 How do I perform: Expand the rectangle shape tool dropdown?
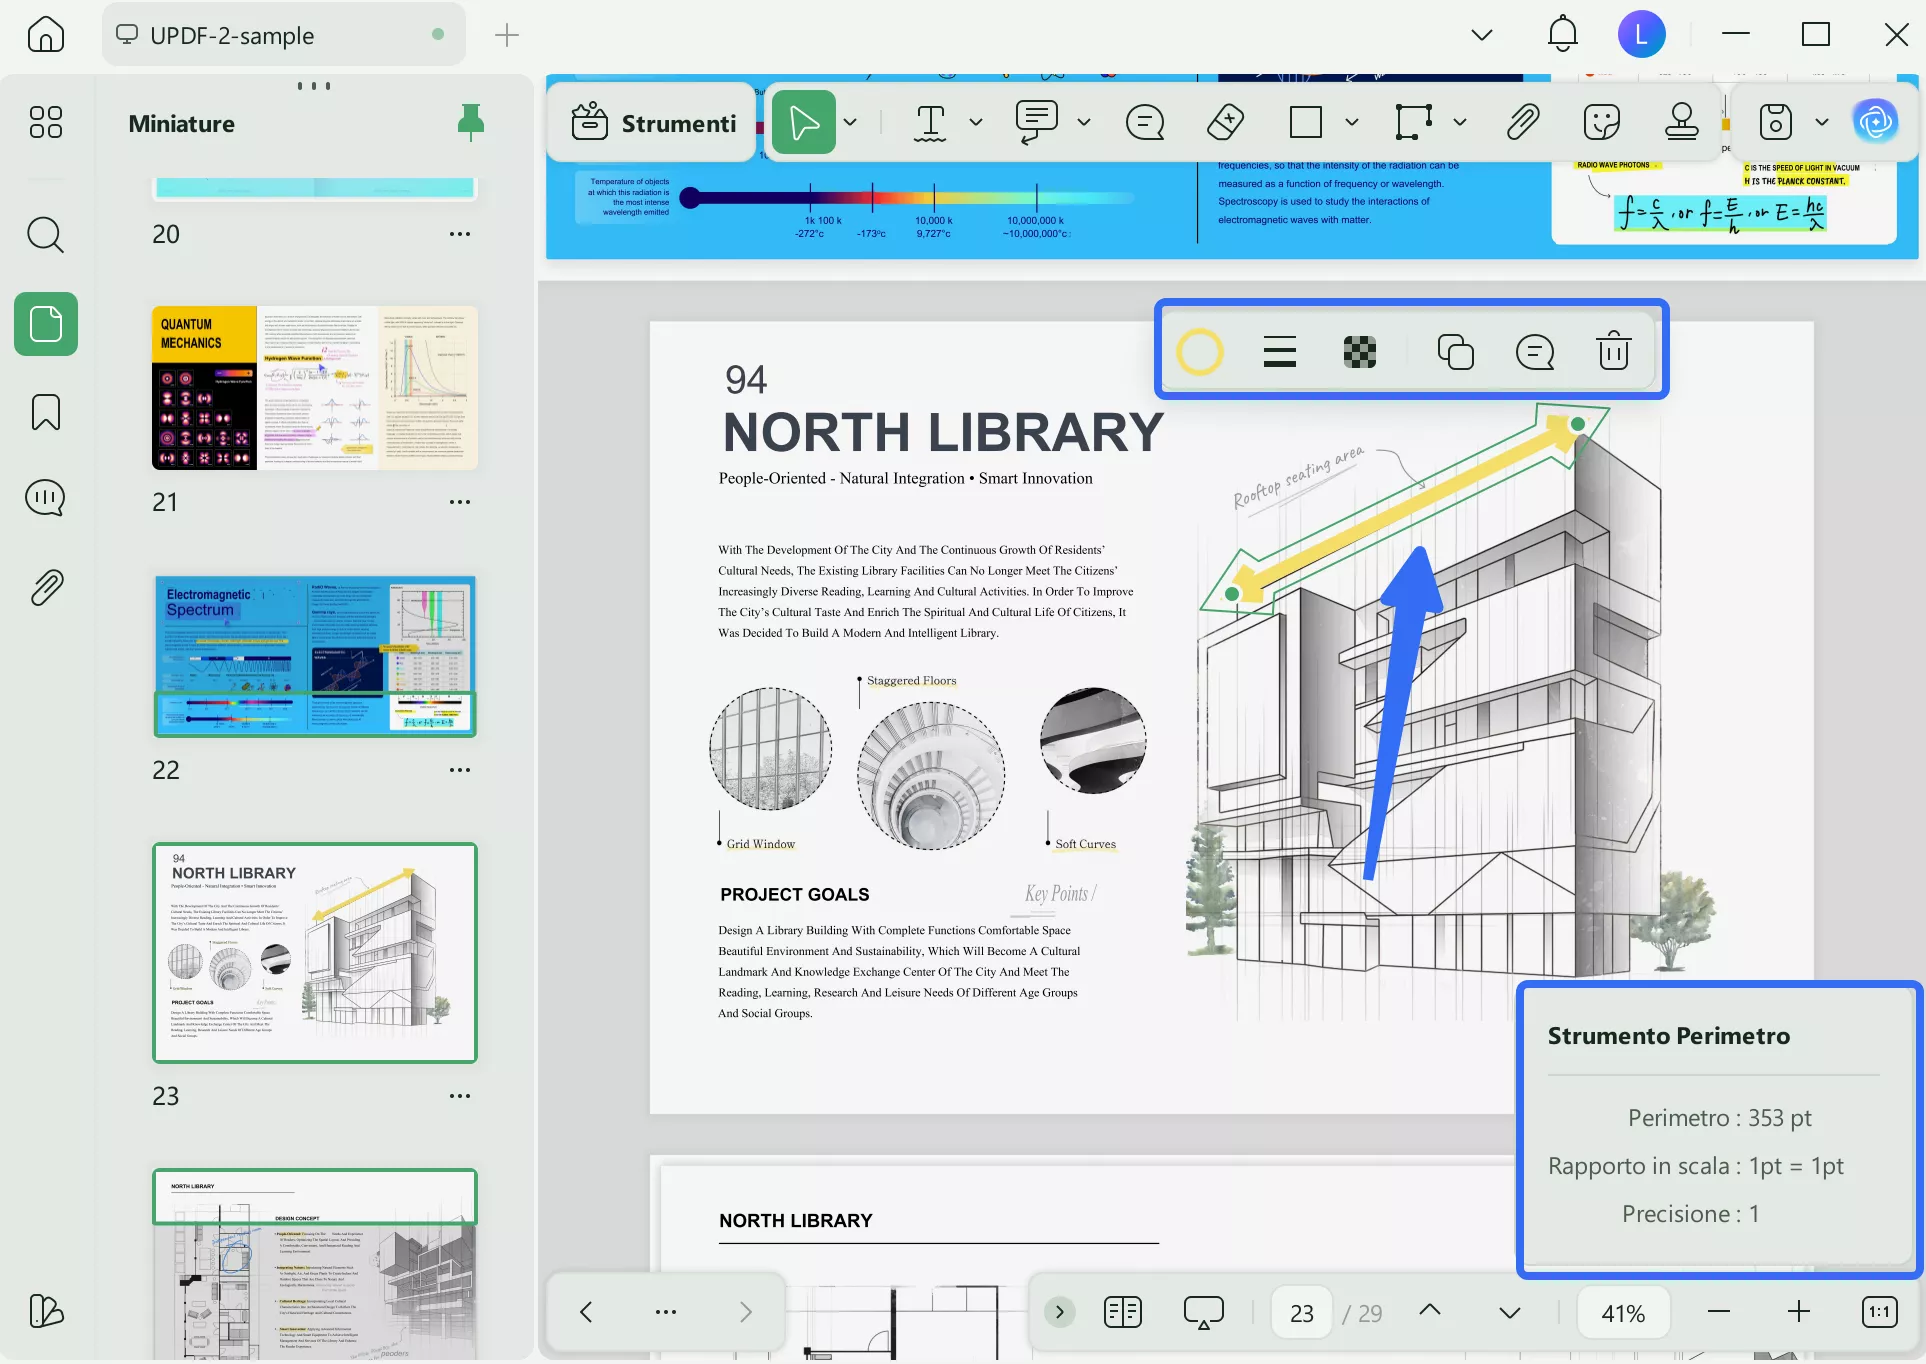(1352, 122)
